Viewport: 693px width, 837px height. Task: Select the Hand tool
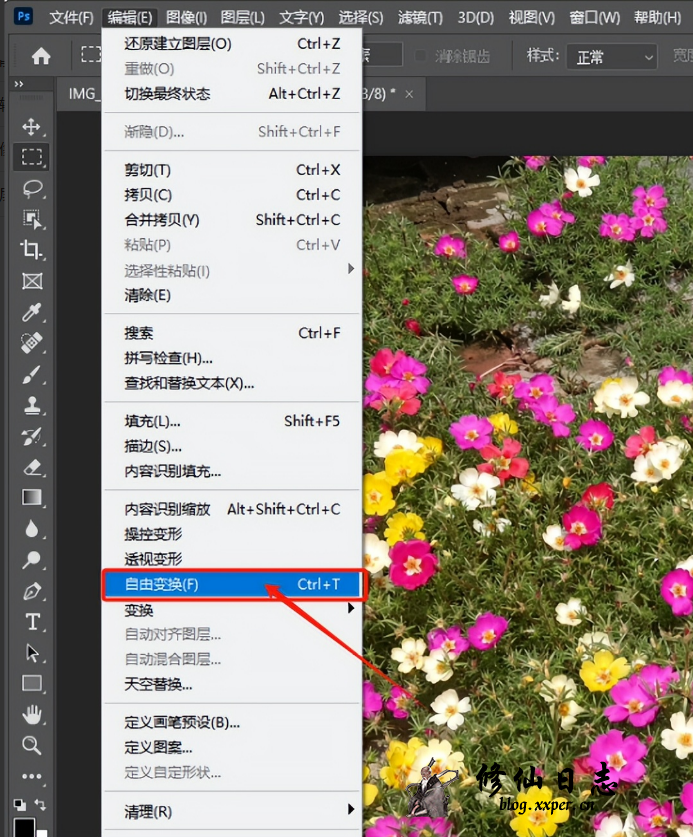click(32, 714)
